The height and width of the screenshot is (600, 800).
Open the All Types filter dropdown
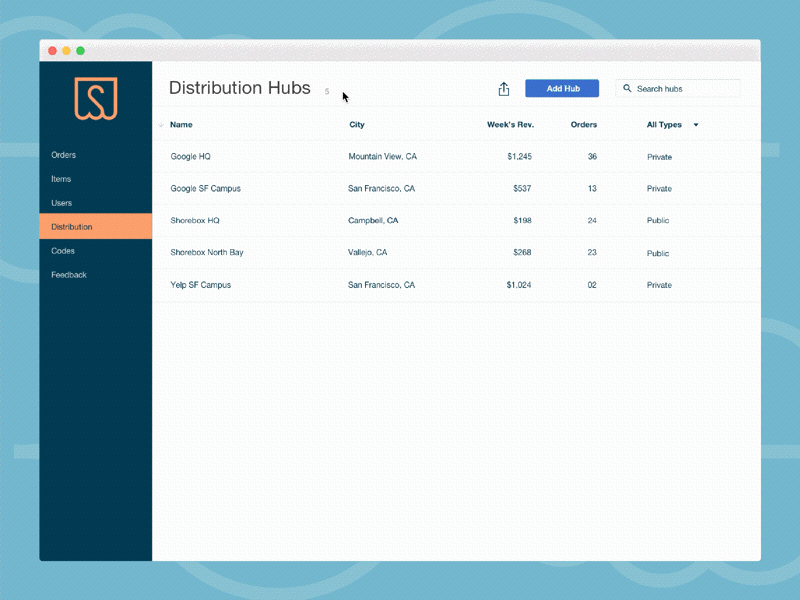[672, 124]
